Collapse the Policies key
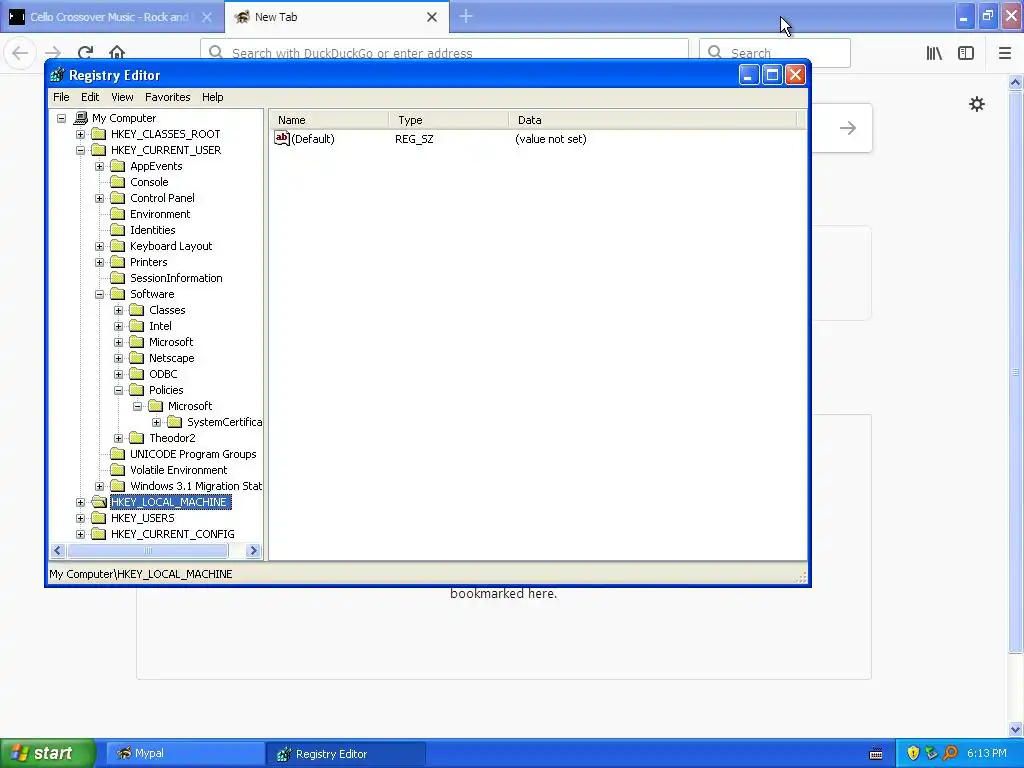 click(x=118, y=390)
